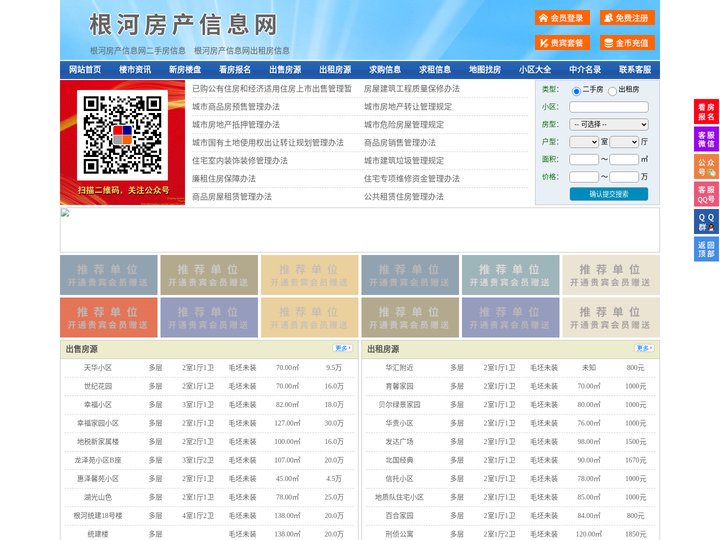Open the 楼市资讯 nav item
Viewport: 720px width, 540px height.
(x=135, y=70)
